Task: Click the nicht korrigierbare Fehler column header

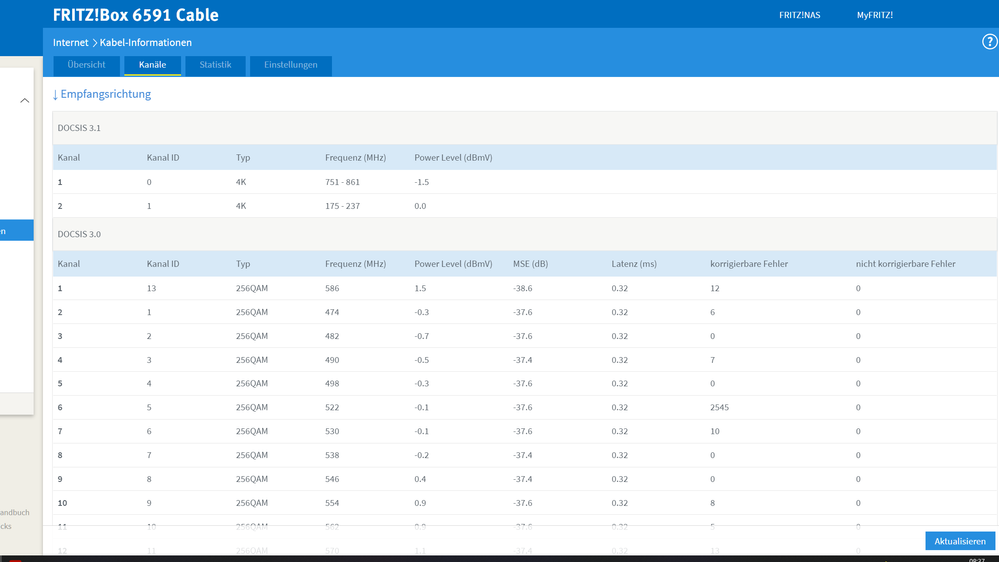Action: [x=905, y=264]
